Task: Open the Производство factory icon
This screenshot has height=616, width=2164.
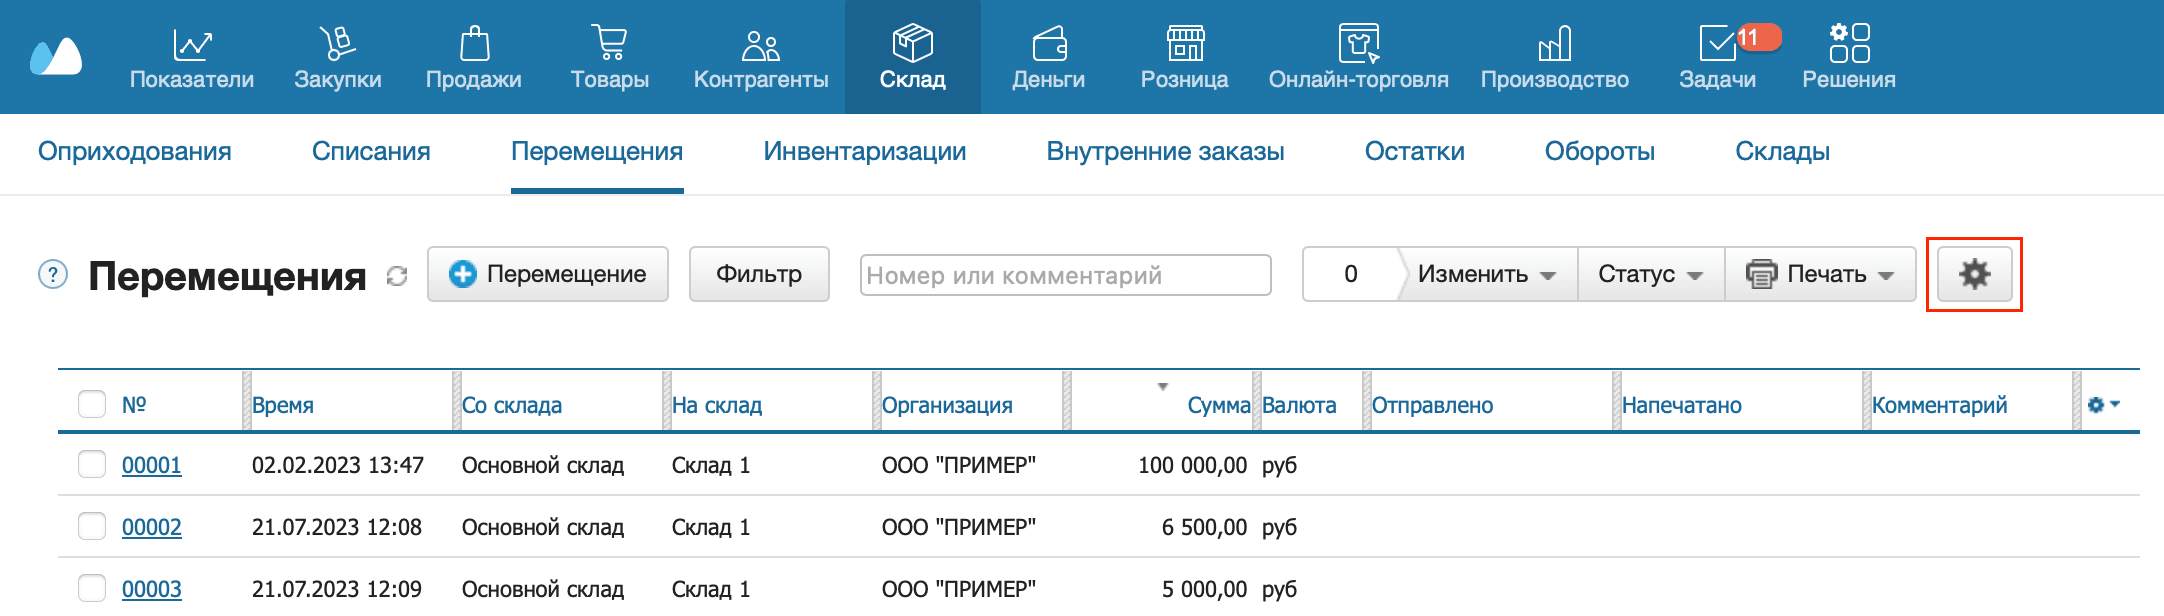Action: (1555, 44)
